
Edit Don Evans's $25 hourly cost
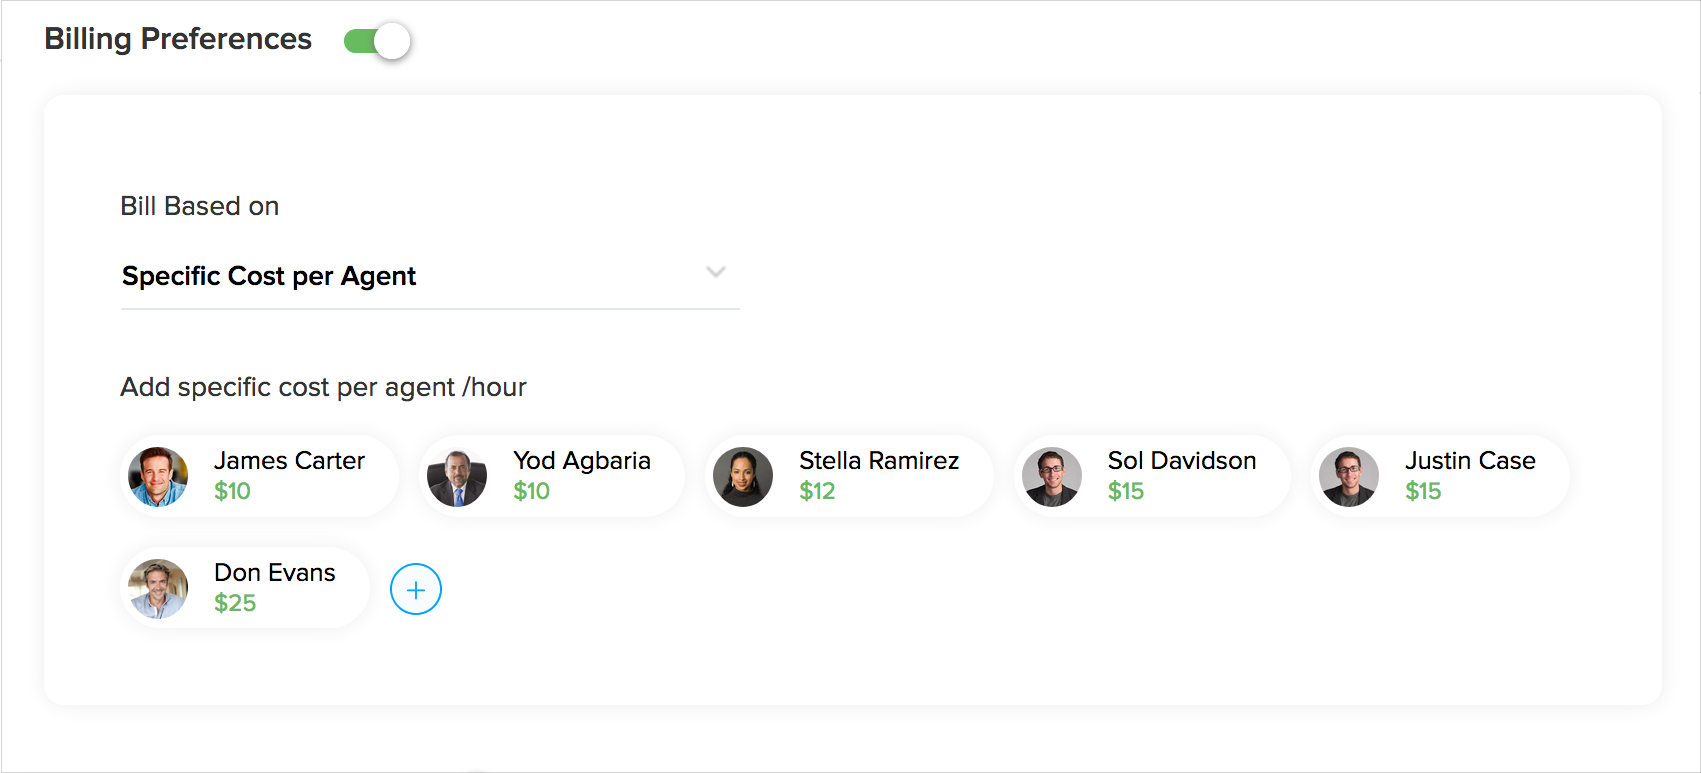pyautogui.click(x=236, y=603)
